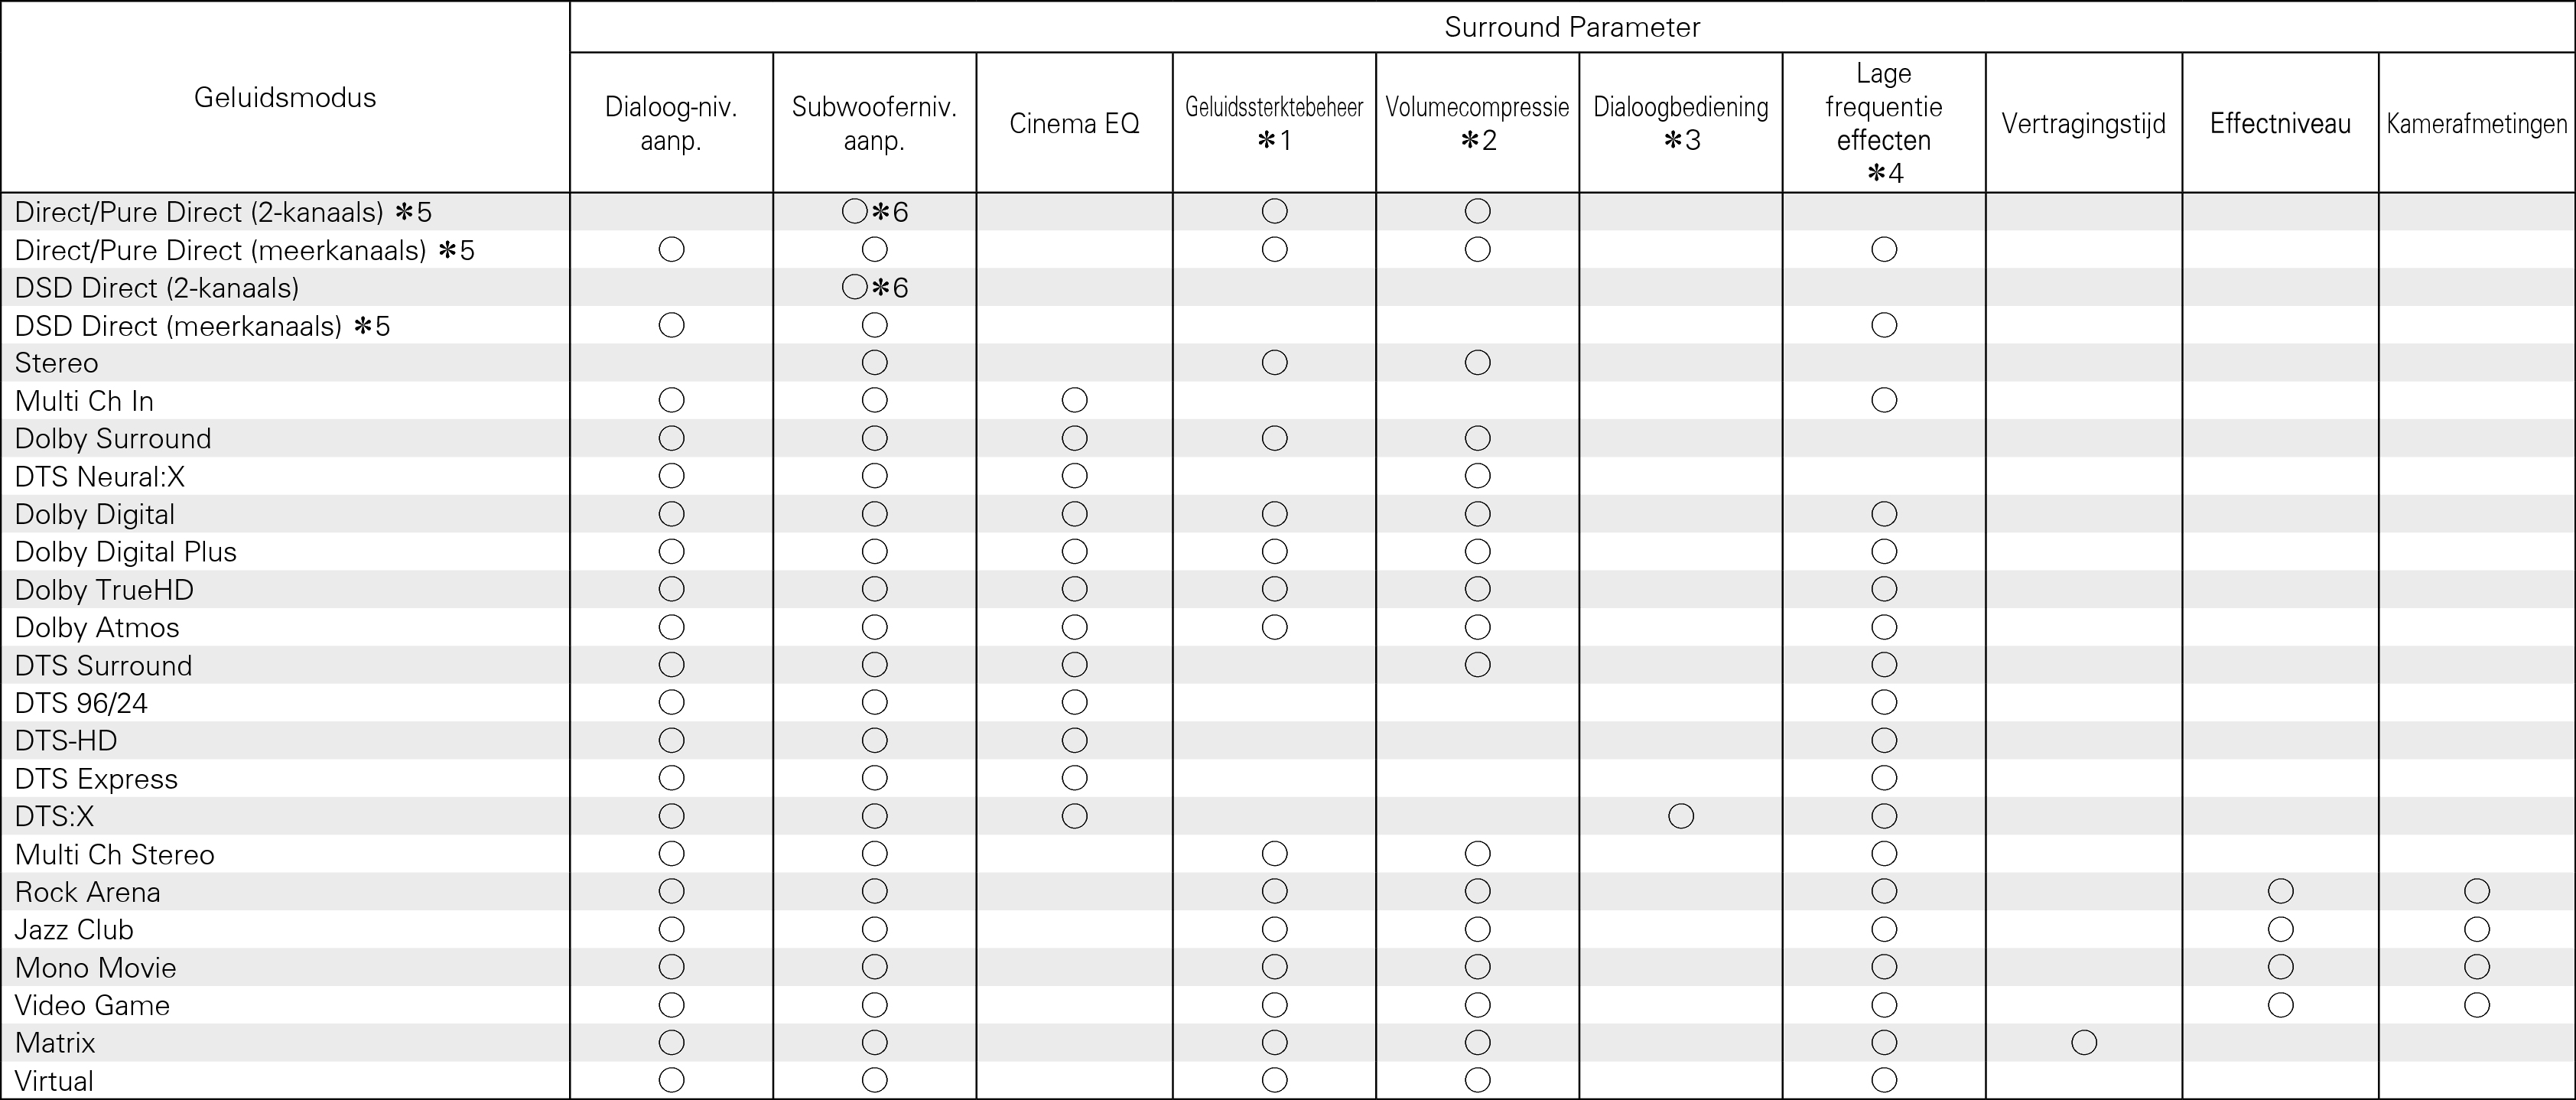Click the Cinema EQ column header
This screenshot has height=1100, width=2576.
point(1074,123)
